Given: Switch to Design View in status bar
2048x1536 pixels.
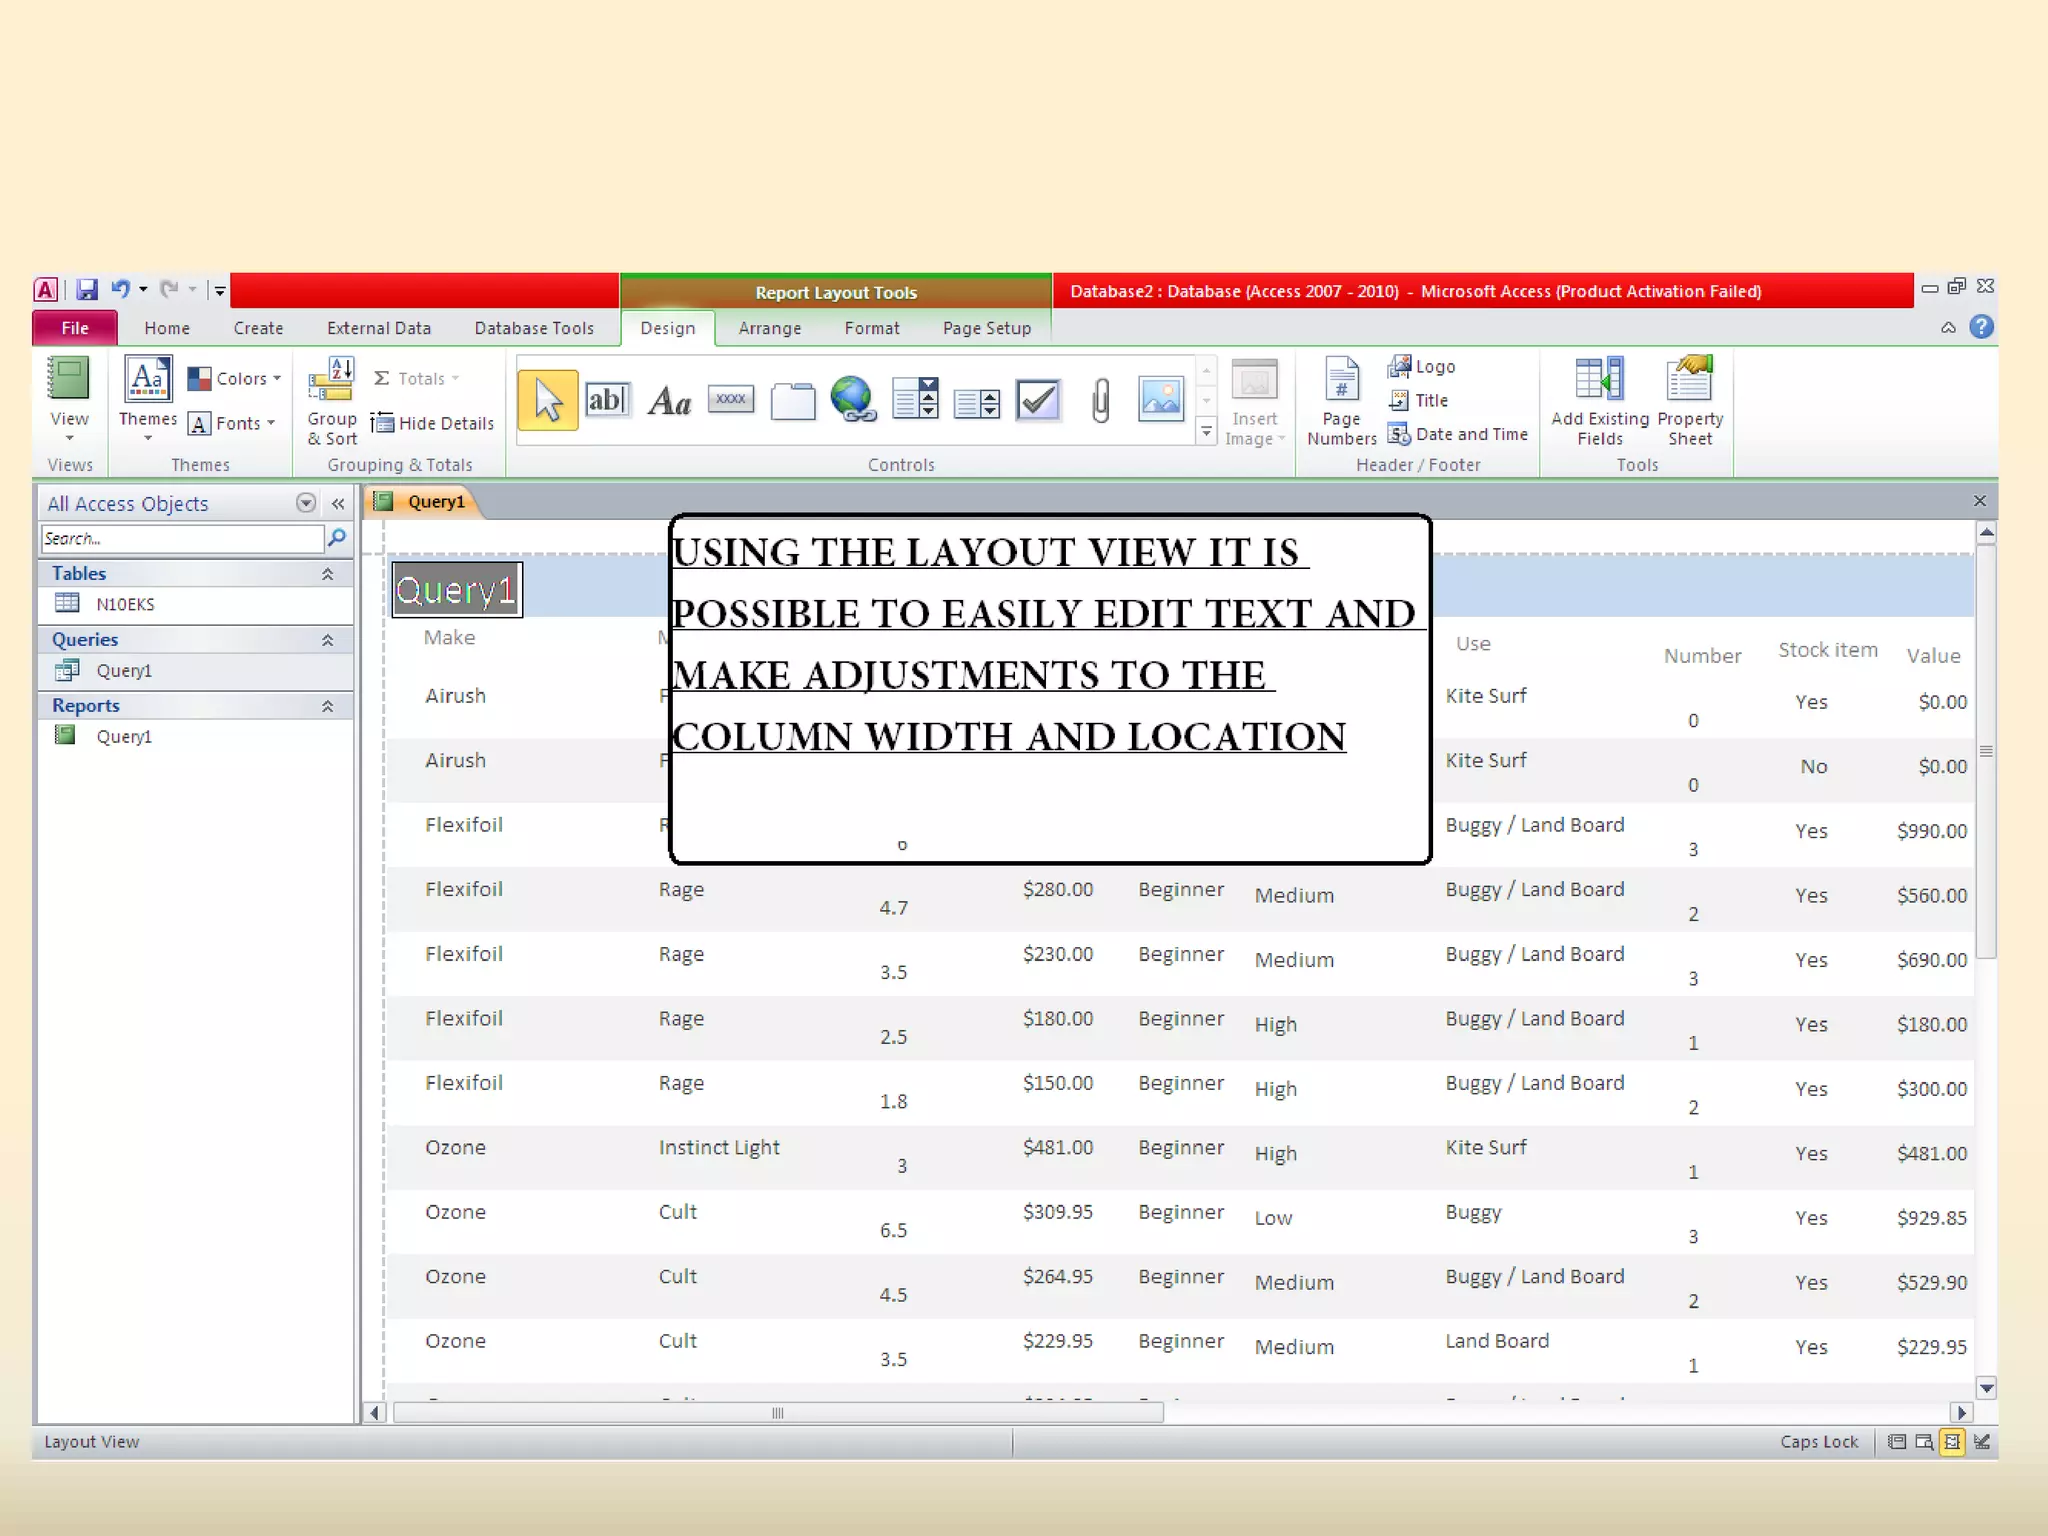Looking at the screenshot, I should 1981,1441.
